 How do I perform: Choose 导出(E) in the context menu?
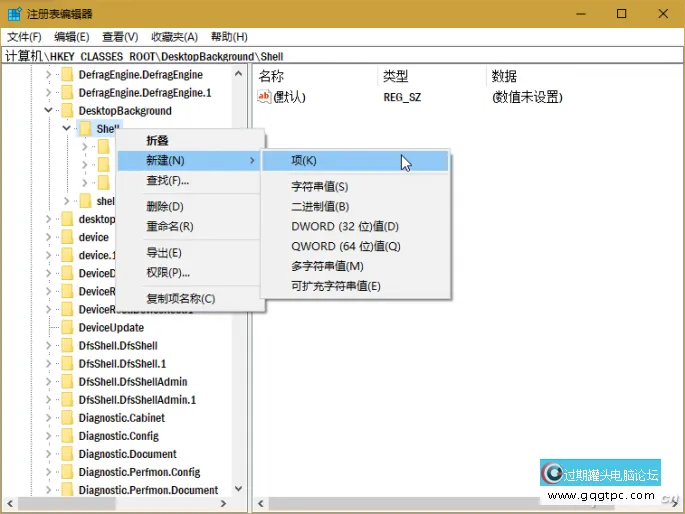coord(190,253)
